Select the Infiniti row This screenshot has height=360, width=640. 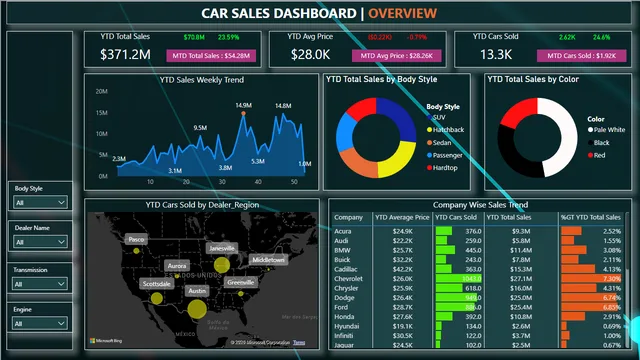(x=478, y=336)
